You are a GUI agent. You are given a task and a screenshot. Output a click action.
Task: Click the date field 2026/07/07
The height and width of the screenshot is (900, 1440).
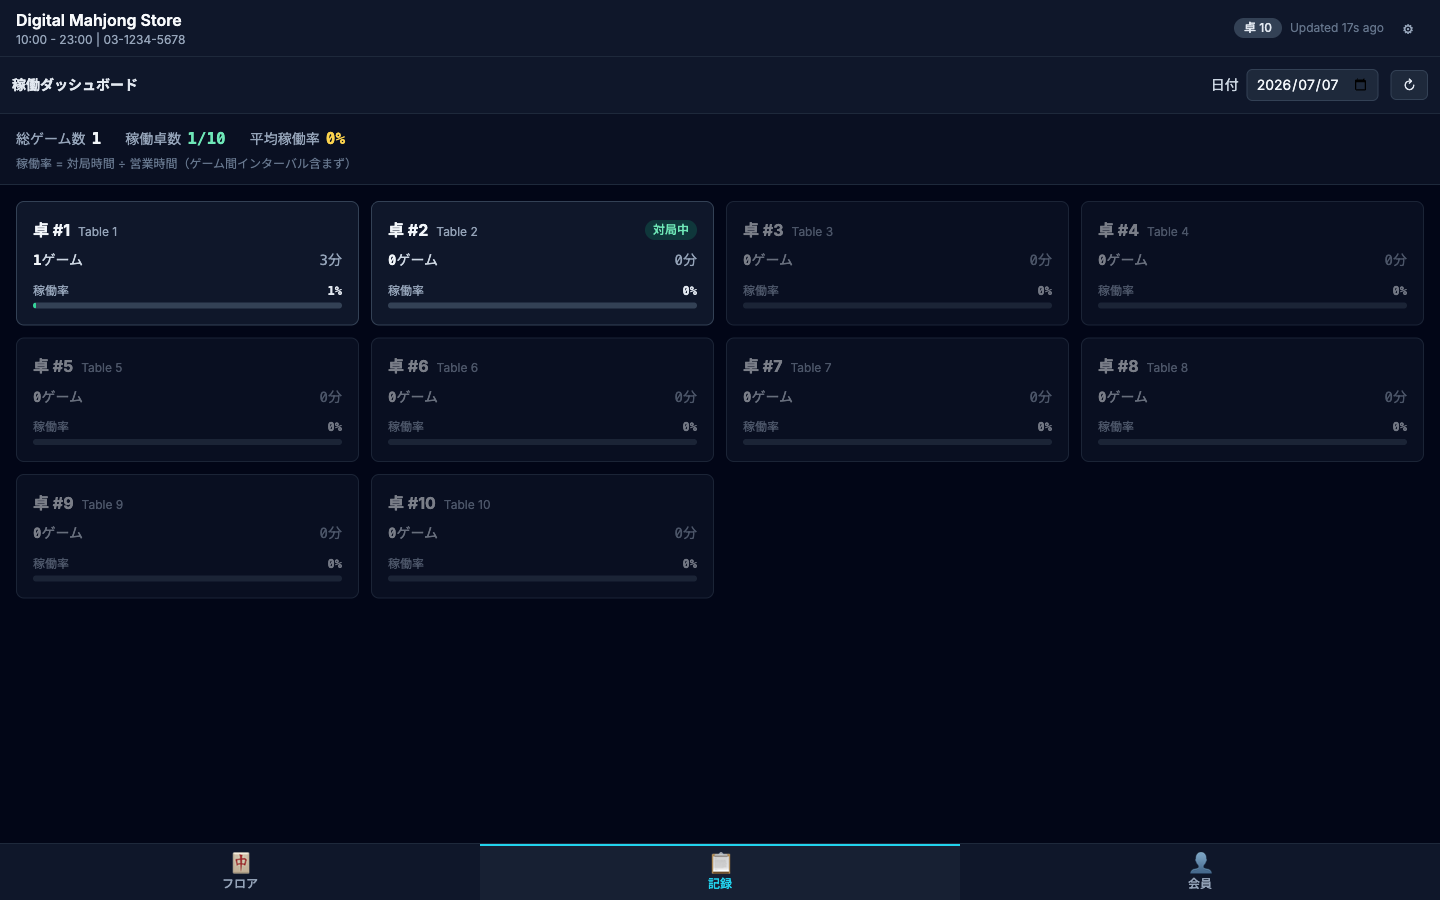click(x=1312, y=85)
